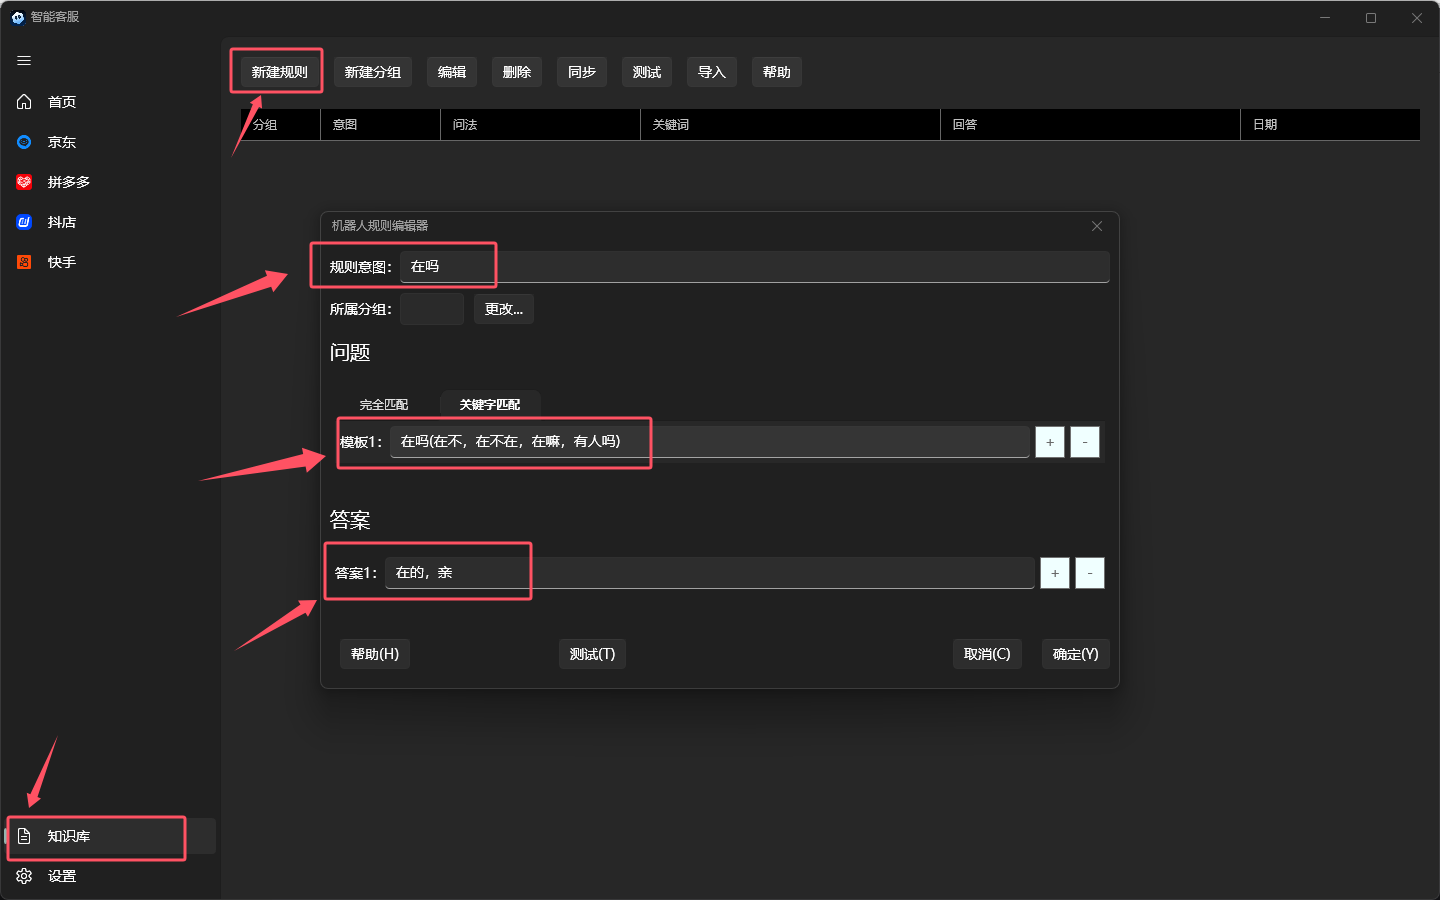Switch to the 关键字匹配 tab
Image resolution: width=1440 pixels, height=900 pixels.
[x=490, y=405]
